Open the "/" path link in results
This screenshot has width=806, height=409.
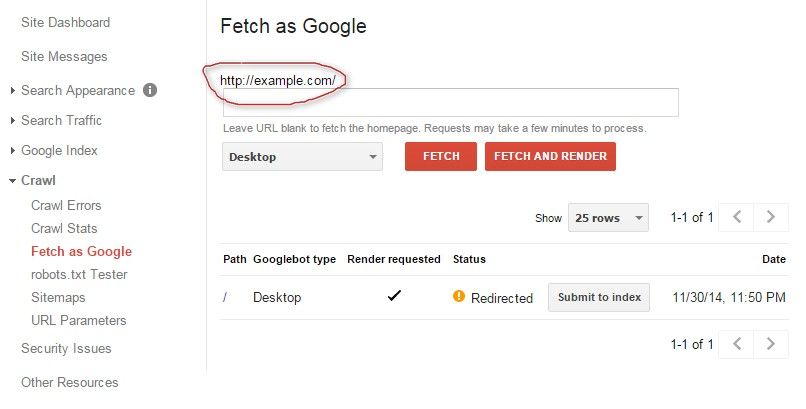click(225, 297)
